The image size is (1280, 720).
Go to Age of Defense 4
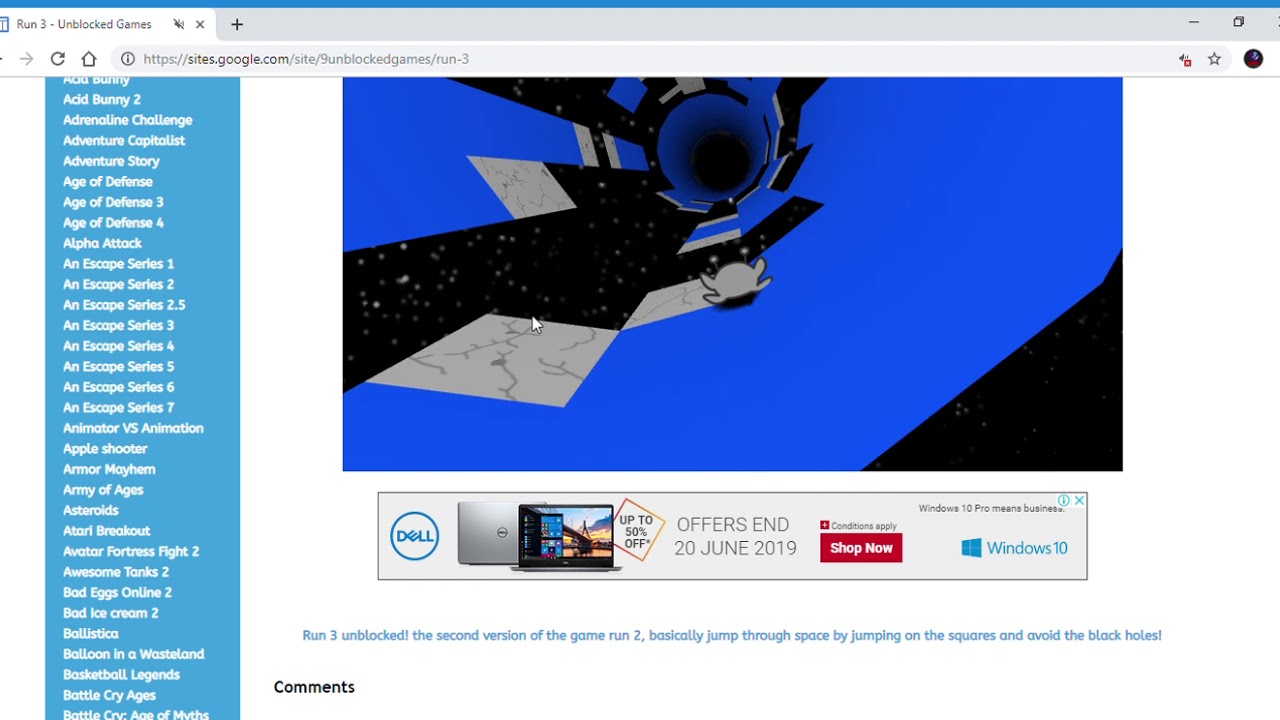click(x=113, y=222)
